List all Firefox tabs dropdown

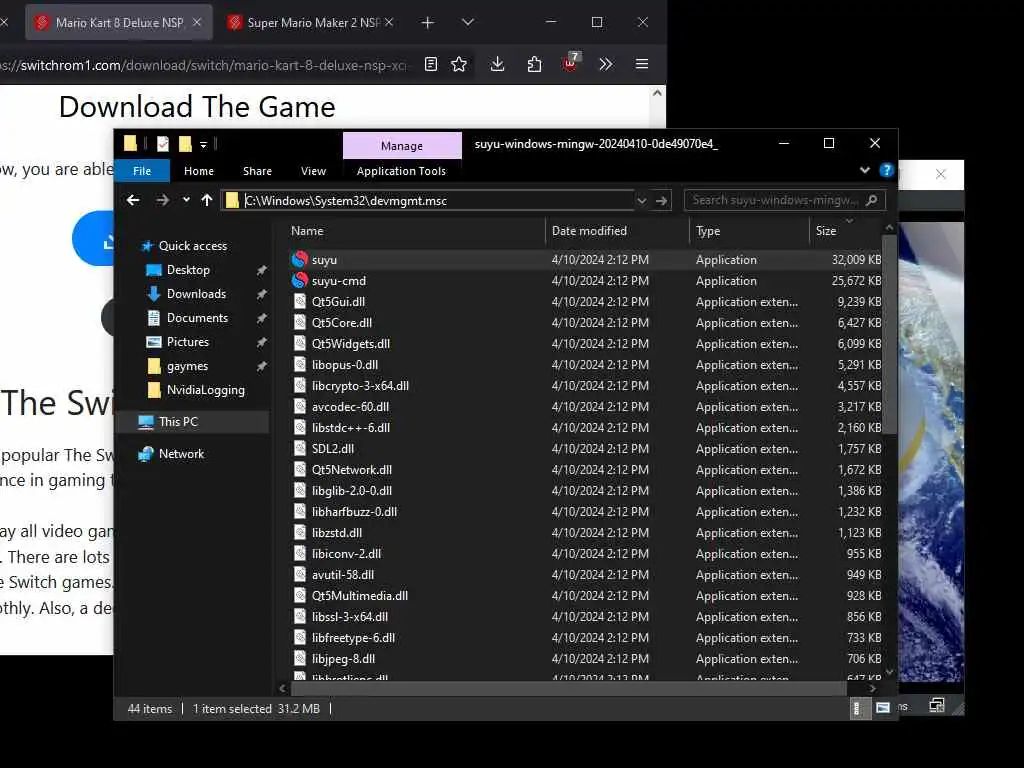468,22
